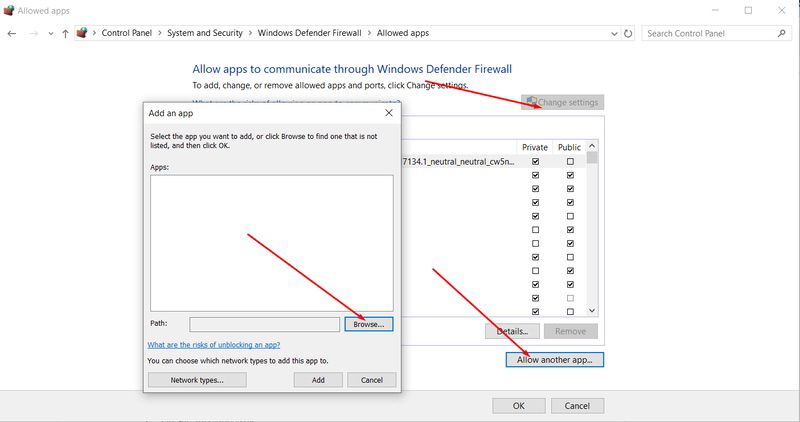Click the firewall icon in address bar
Image resolution: width=800 pixels, height=422 pixels.
pyautogui.click(x=82, y=33)
